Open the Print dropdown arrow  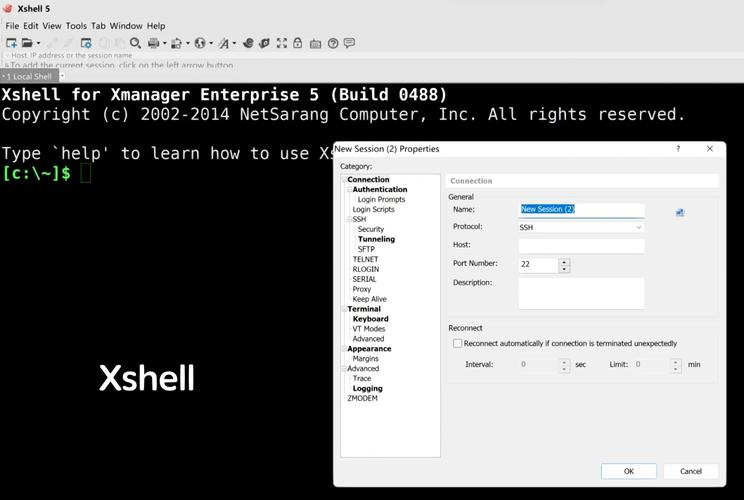[x=165, y=43]
